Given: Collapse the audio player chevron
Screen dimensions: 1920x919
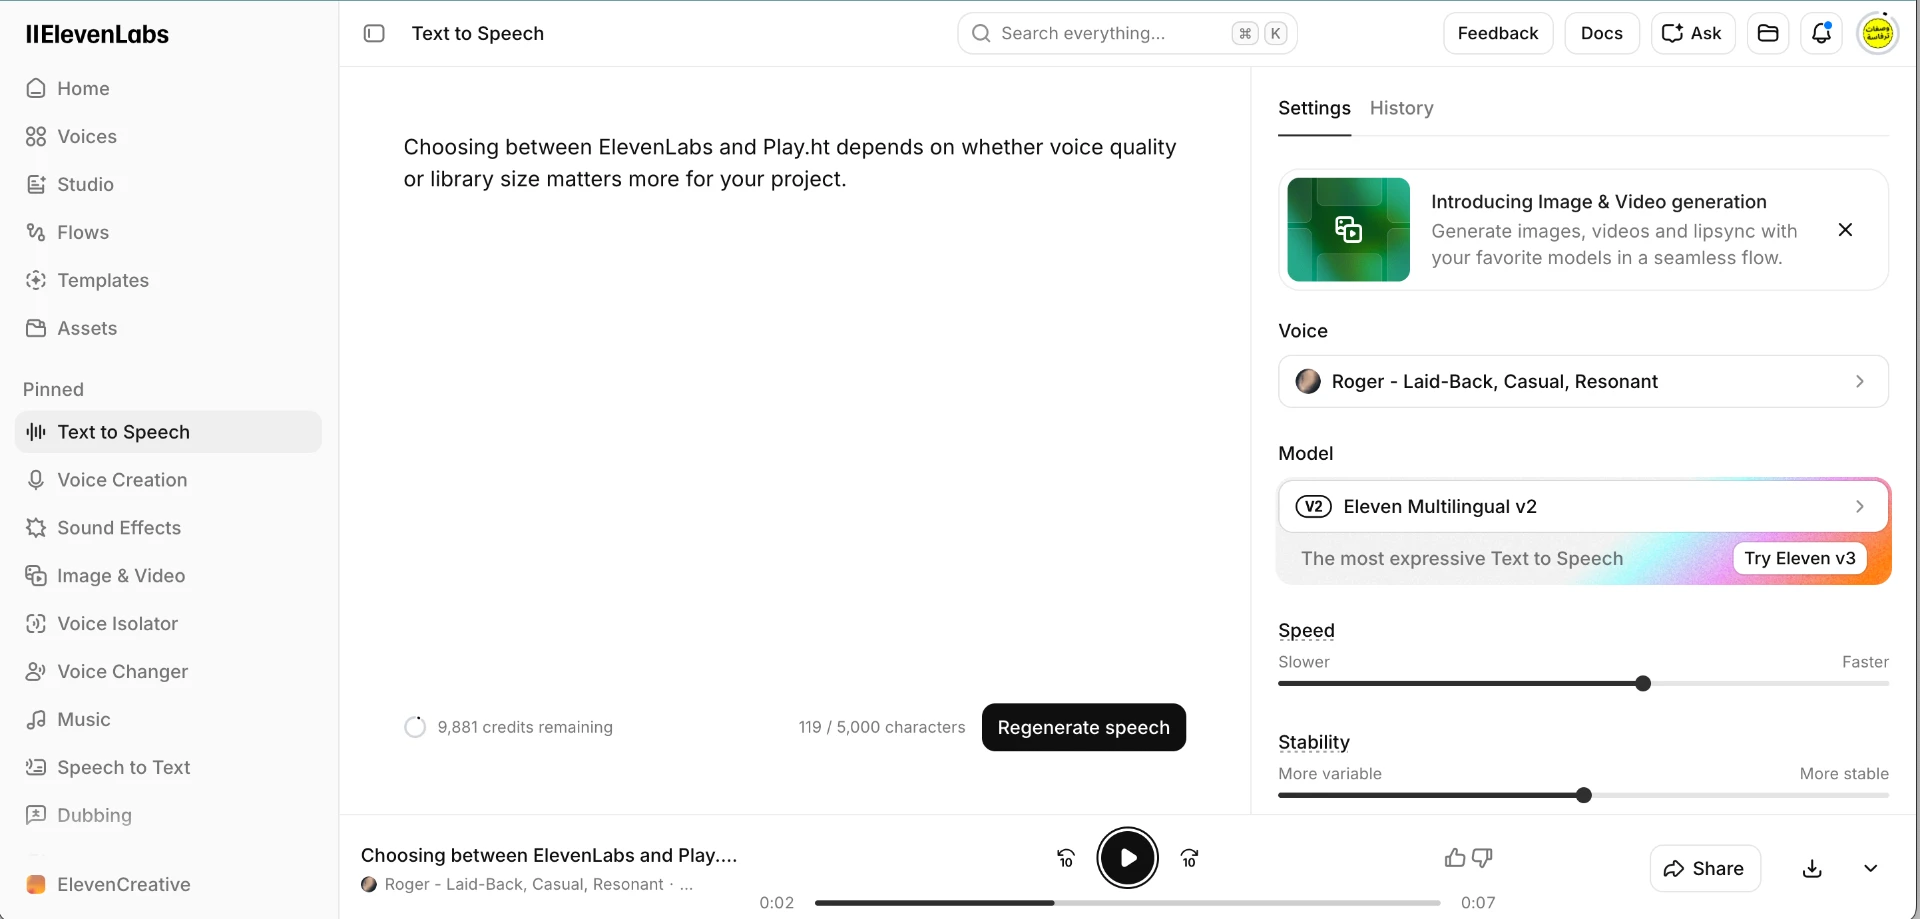Looking at the screenshot, I should click(x=1871, y=868).
